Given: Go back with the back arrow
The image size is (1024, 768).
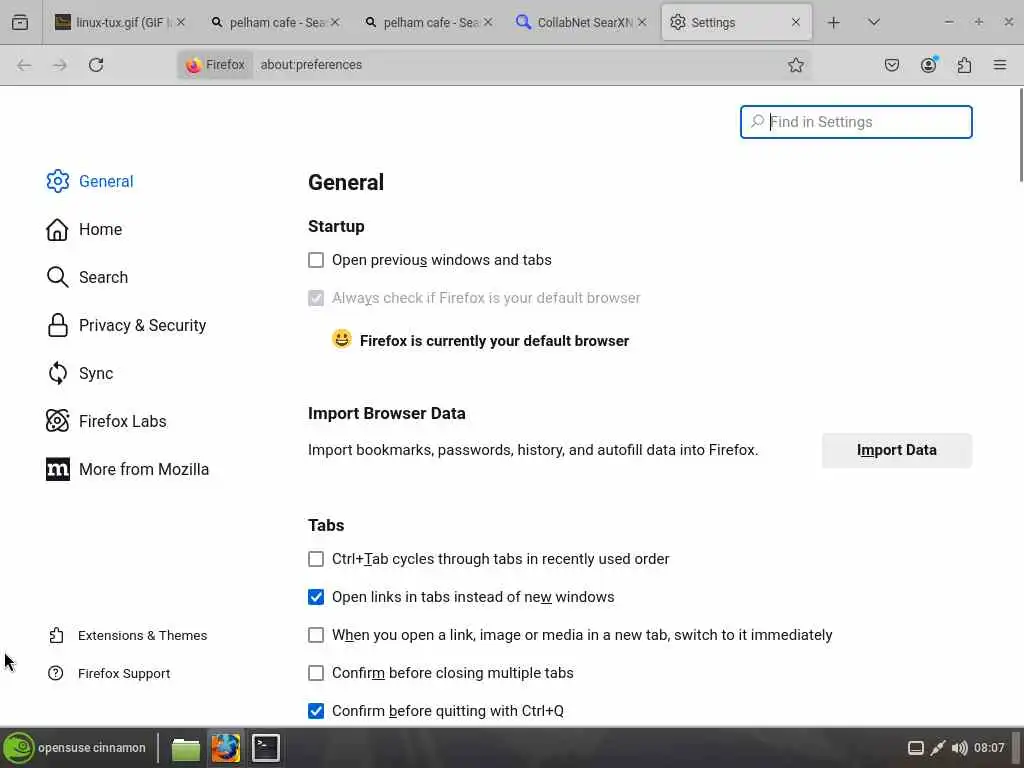Looking at the screenshot, I should coord(24,65).
